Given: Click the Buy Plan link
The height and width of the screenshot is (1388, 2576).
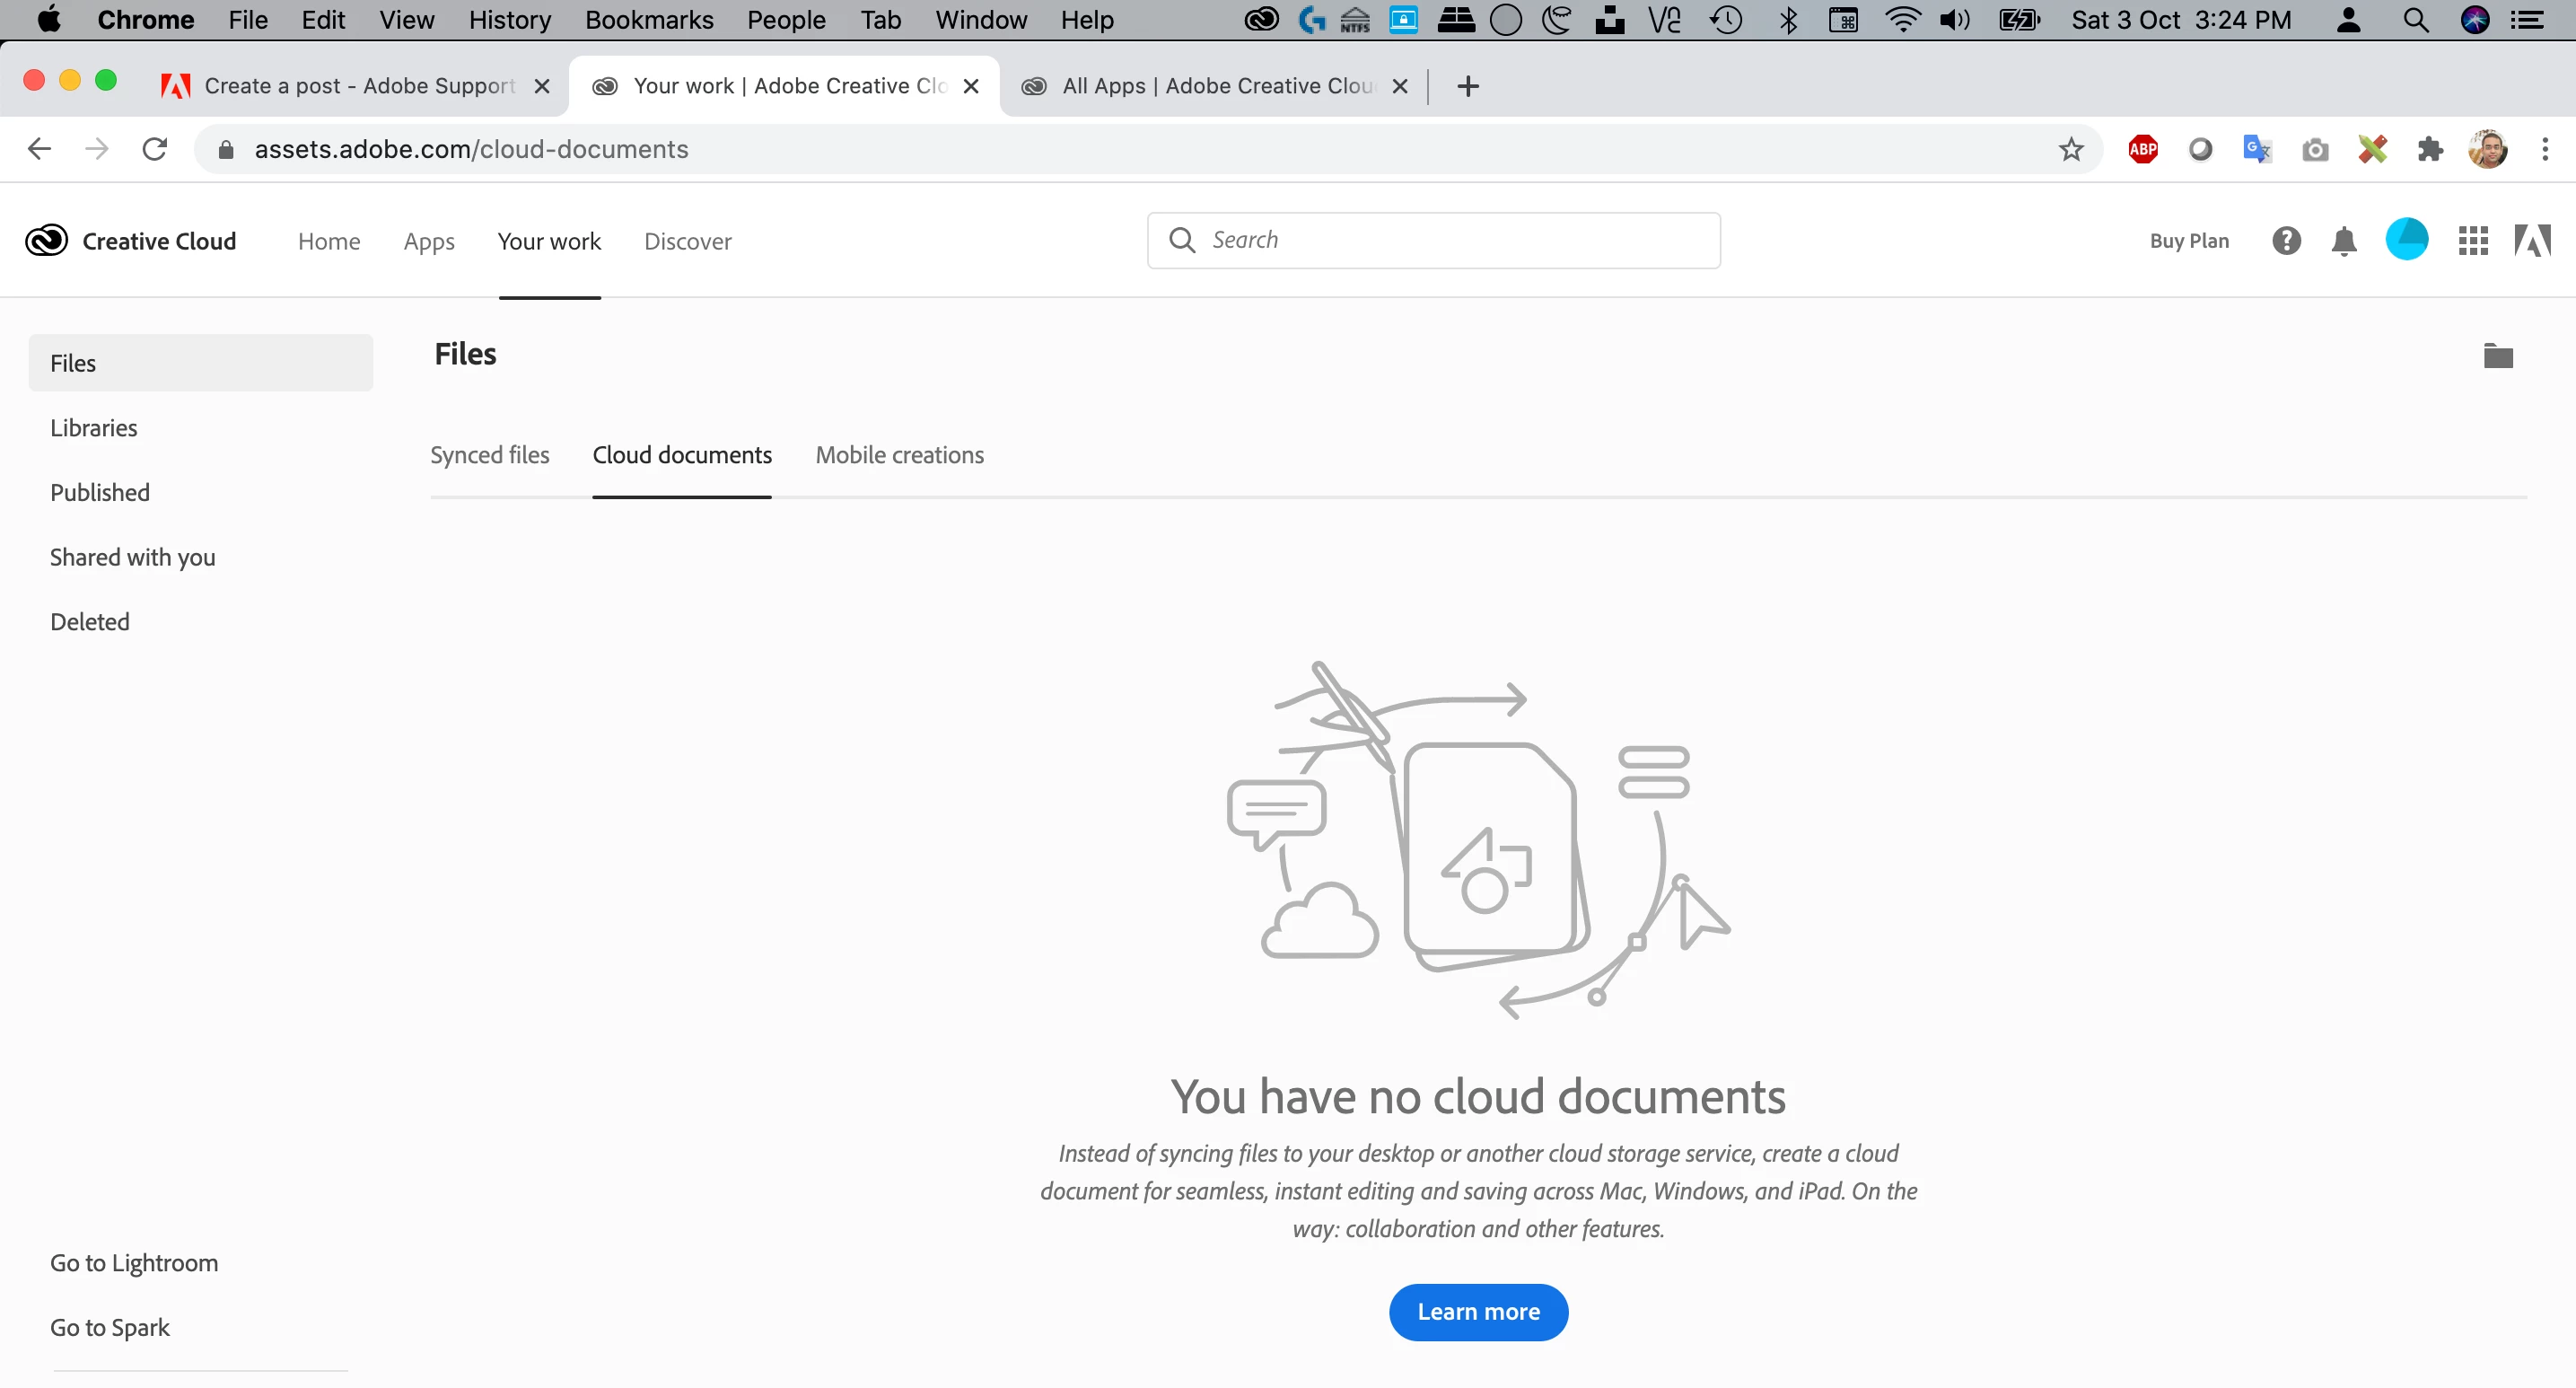Looking at the screenshot, I should (2189, 241).
